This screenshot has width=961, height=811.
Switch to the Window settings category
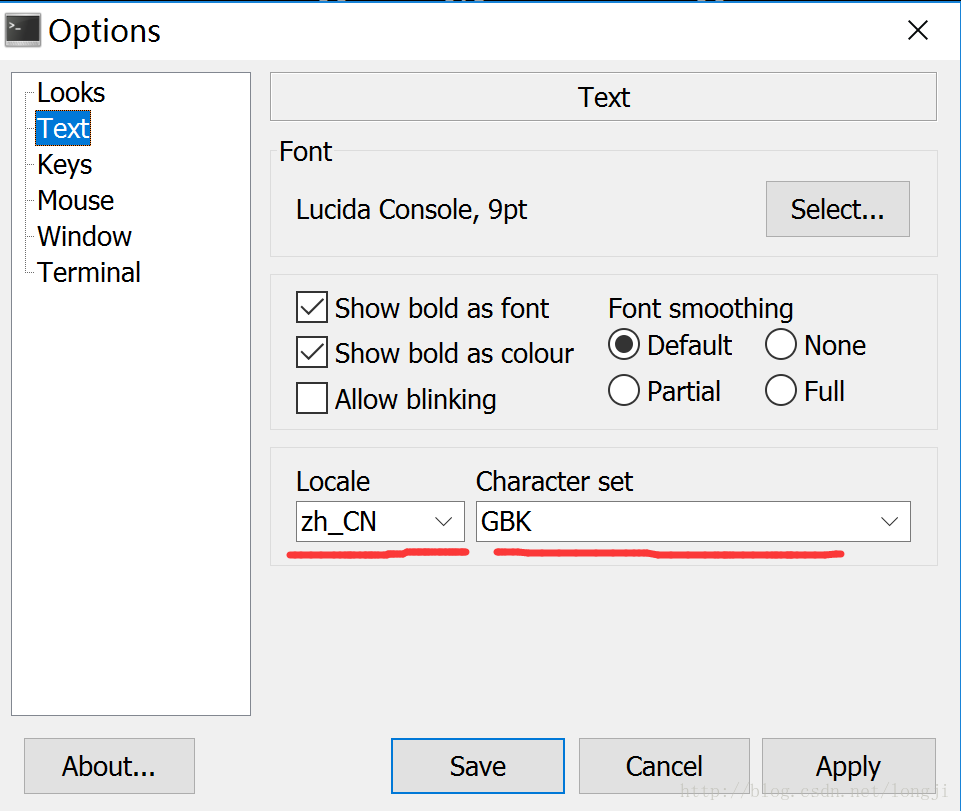point(84,237)
